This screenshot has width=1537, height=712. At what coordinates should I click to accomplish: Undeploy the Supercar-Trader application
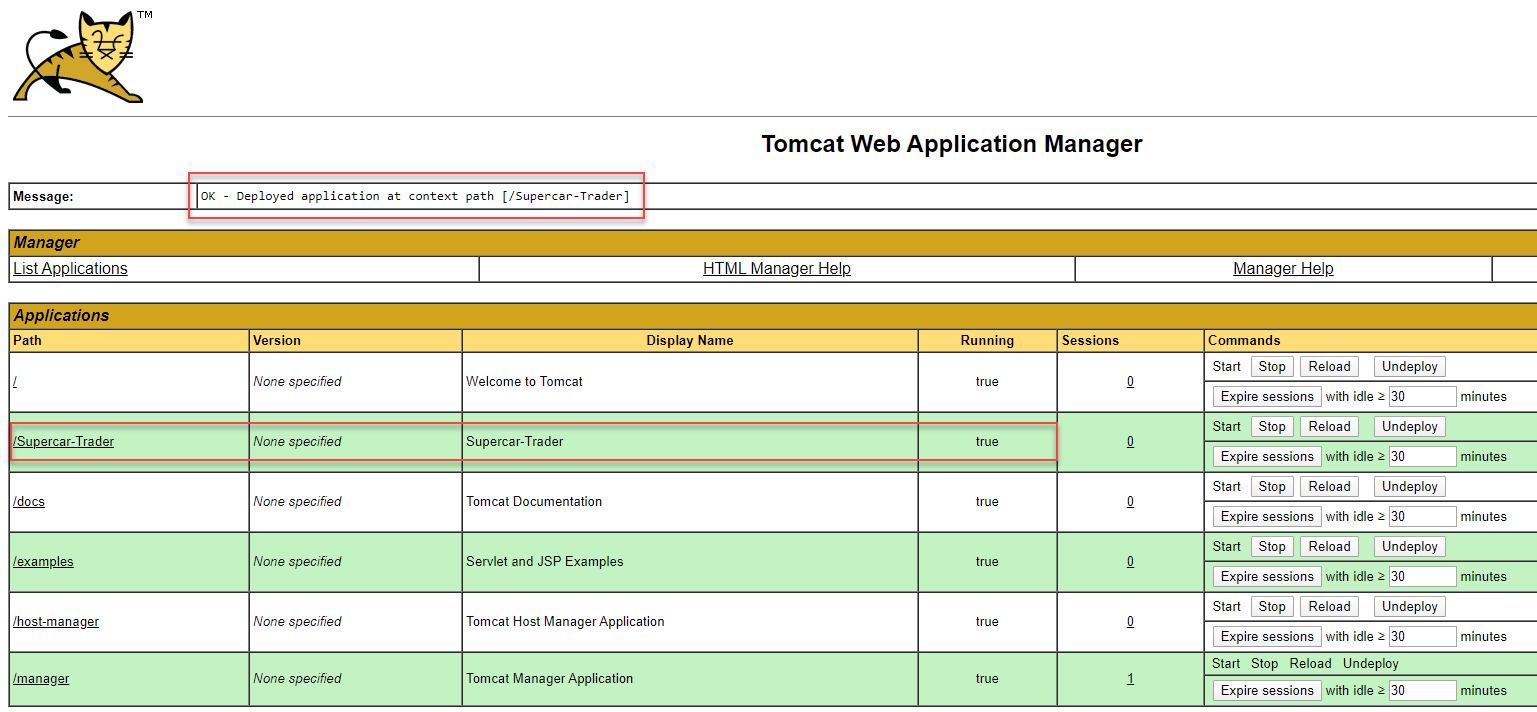pos(1410,427)
